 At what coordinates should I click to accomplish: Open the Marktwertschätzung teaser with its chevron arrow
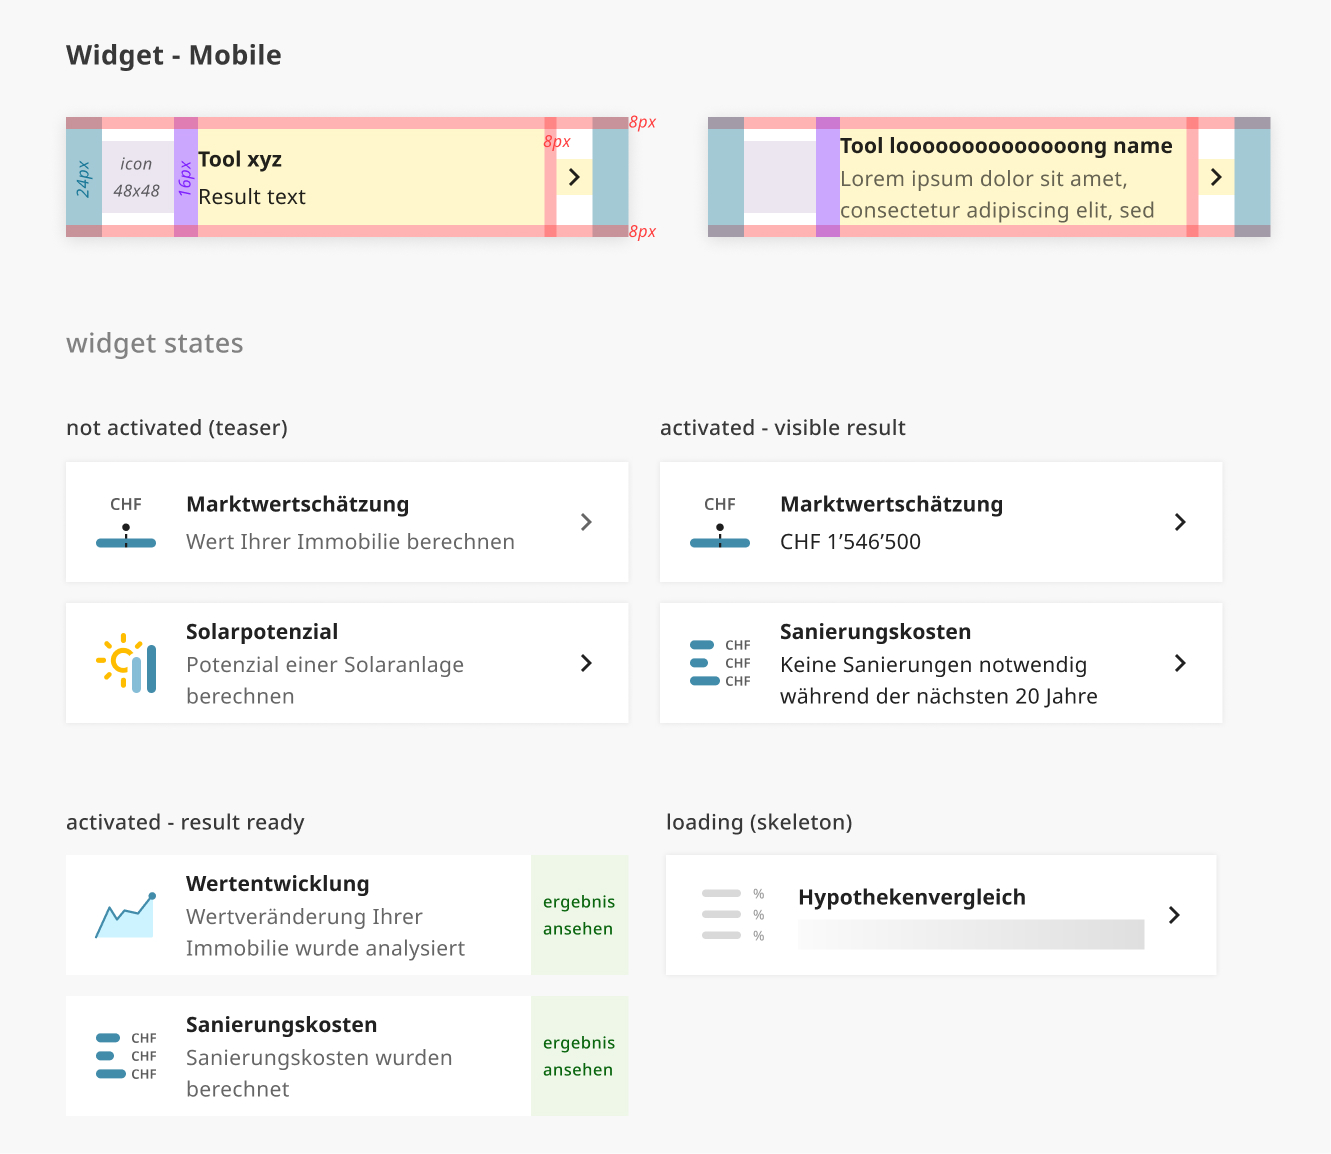[586, 522]
